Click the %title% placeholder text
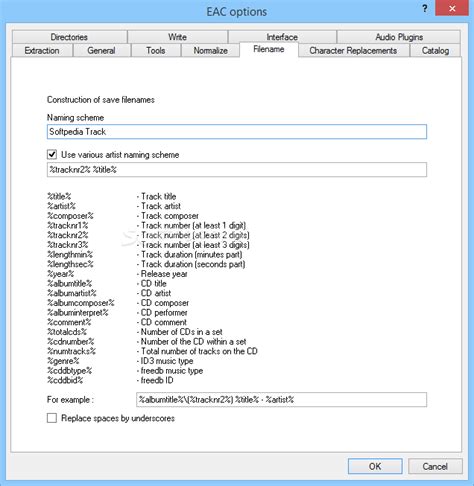Viewport: 474px width, 486px height. tap(59, 196)
